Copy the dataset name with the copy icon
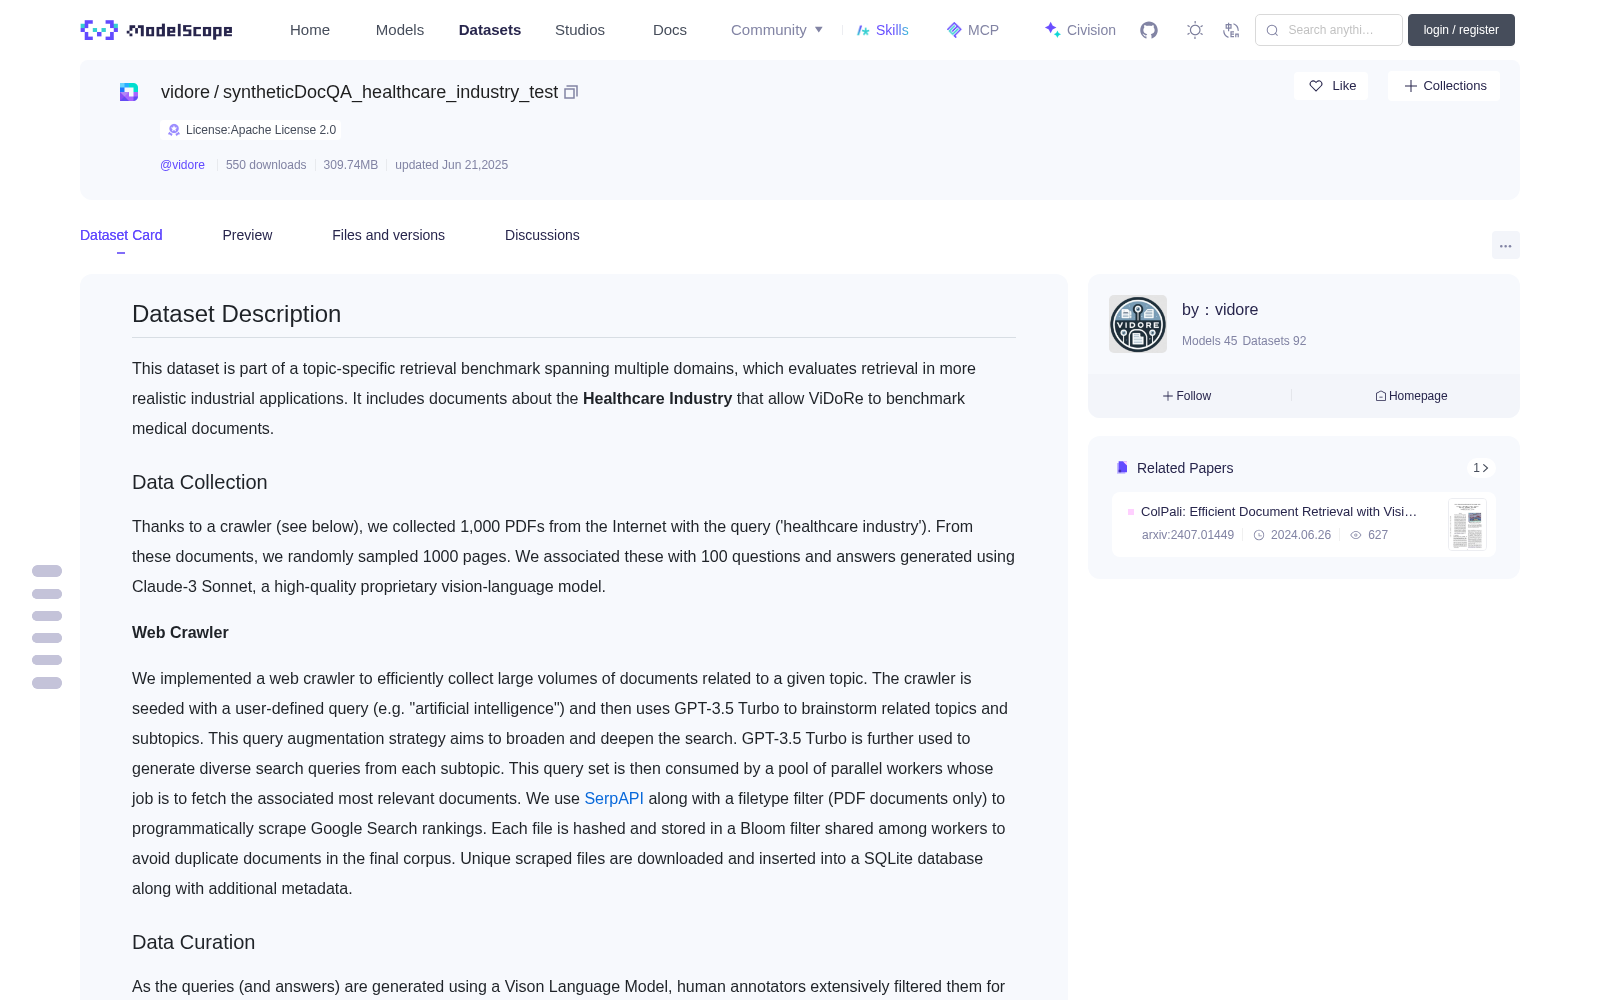1600x1000 pixels. point(571,92)
